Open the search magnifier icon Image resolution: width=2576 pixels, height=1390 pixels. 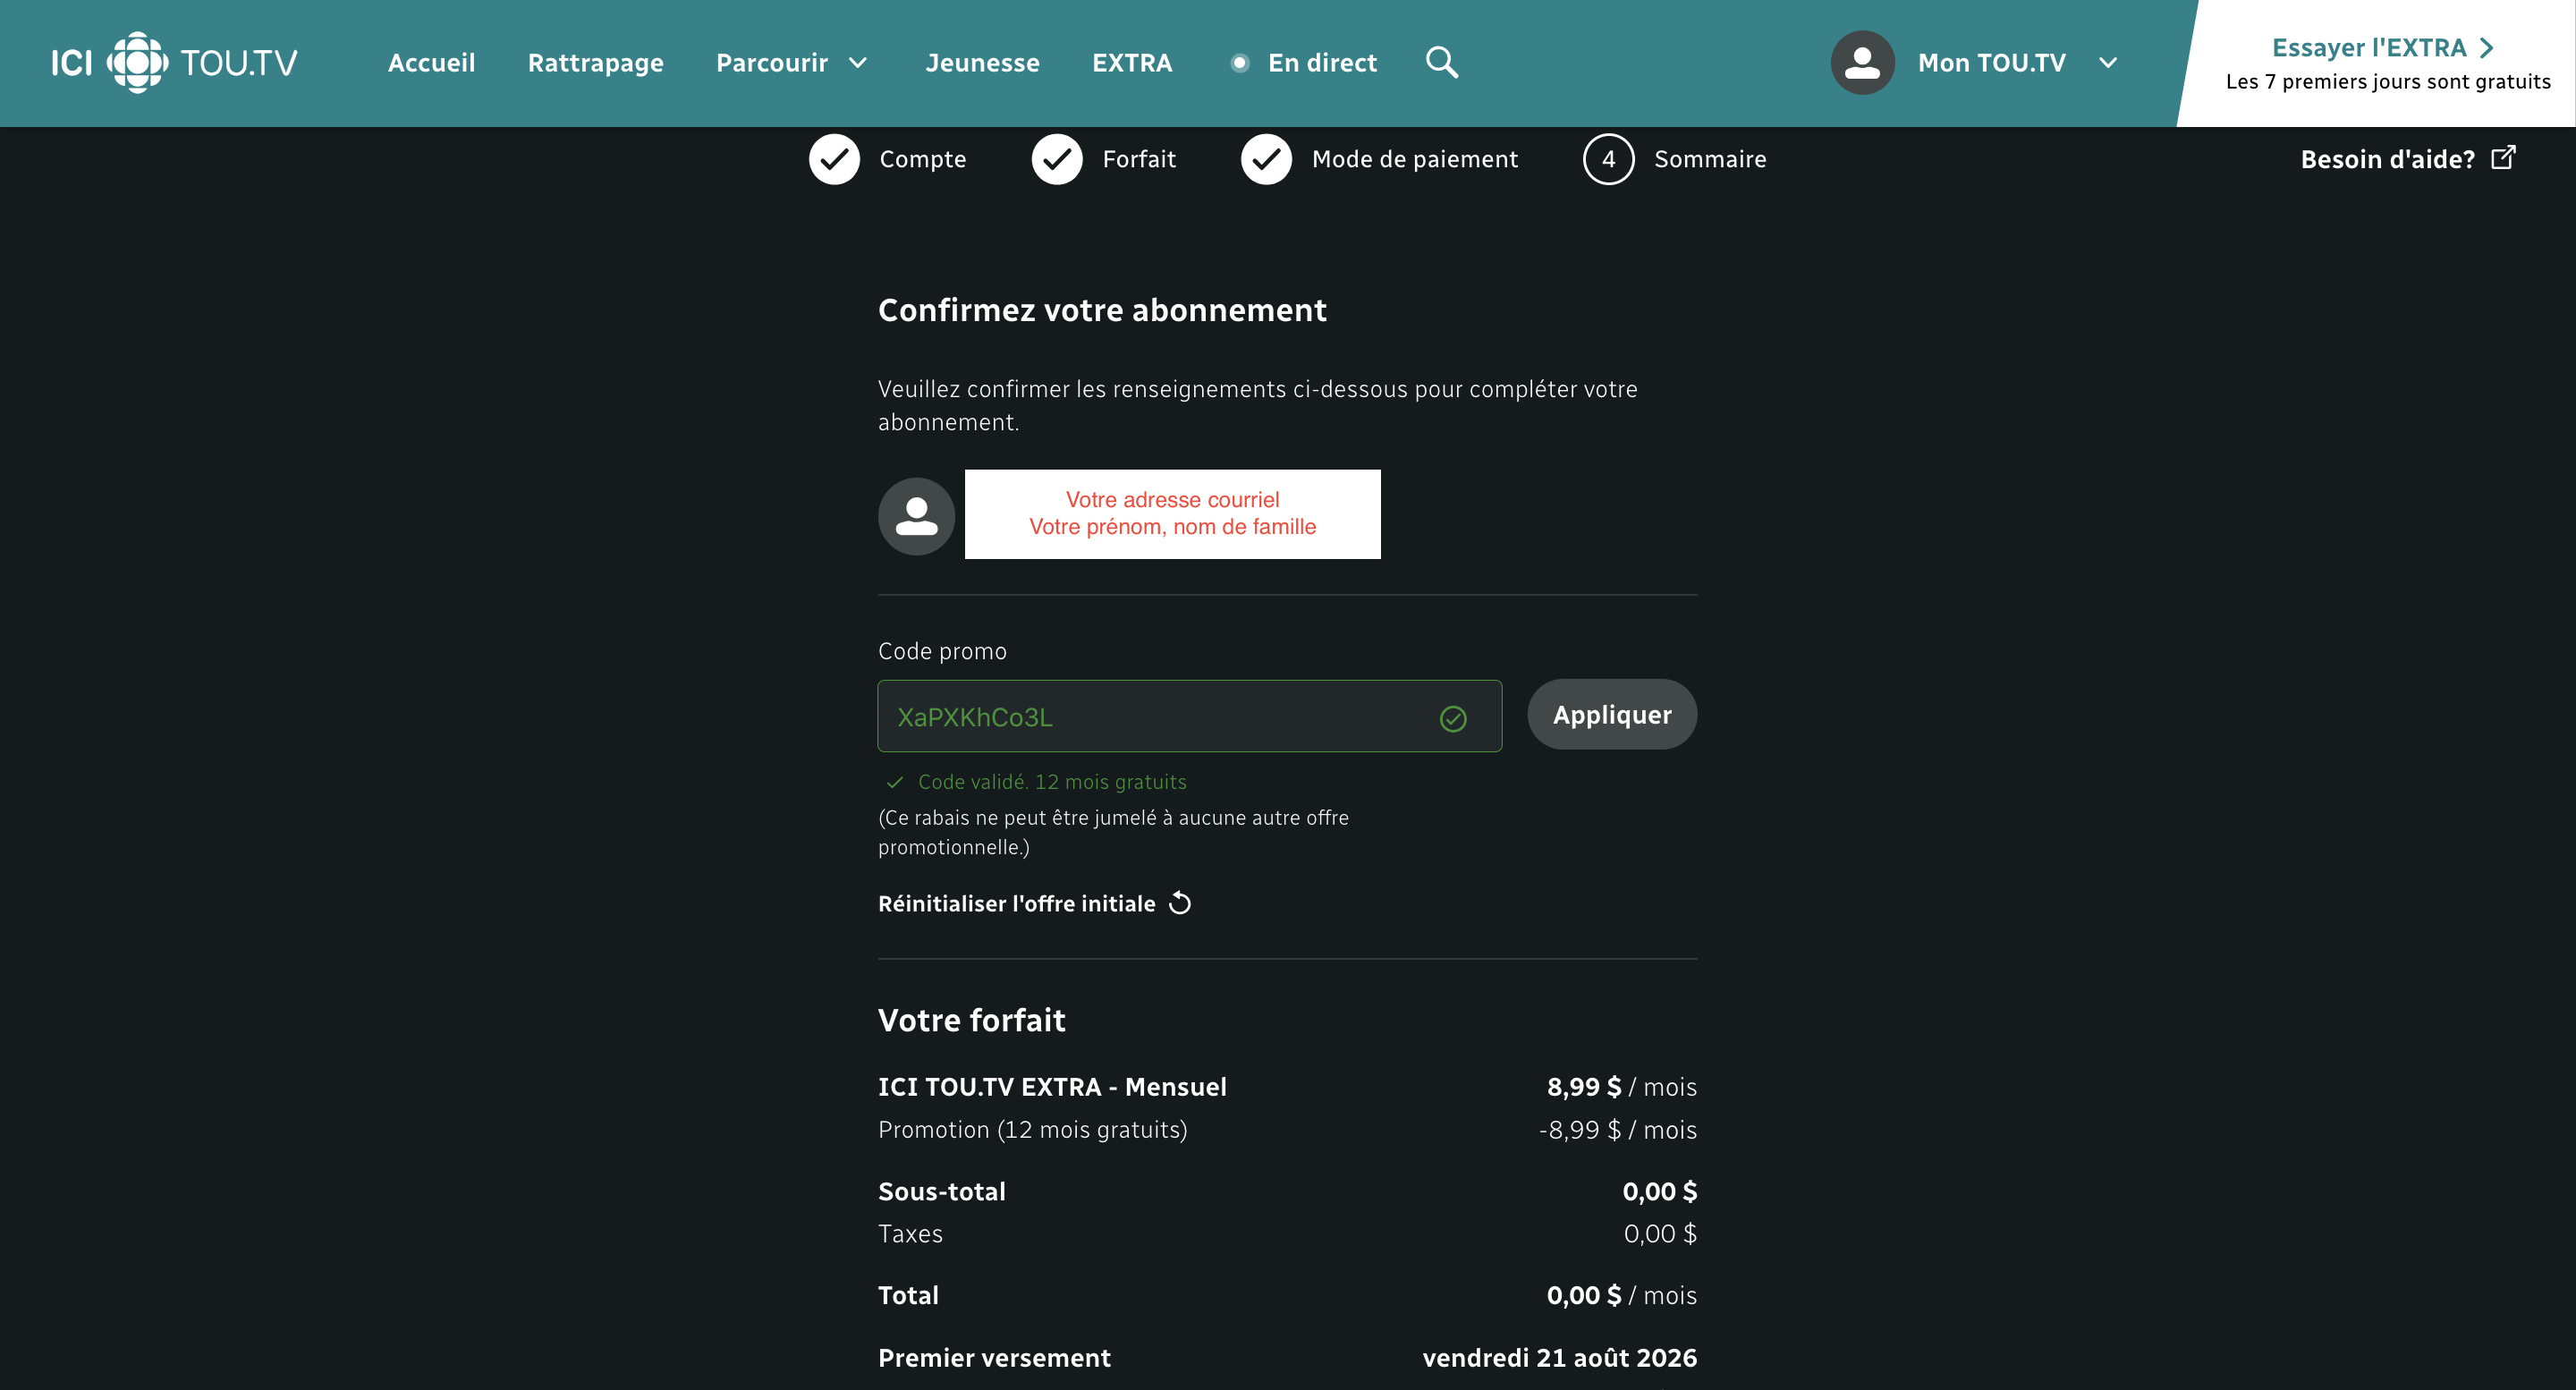pyautogui.click(x=1441, y=62)
